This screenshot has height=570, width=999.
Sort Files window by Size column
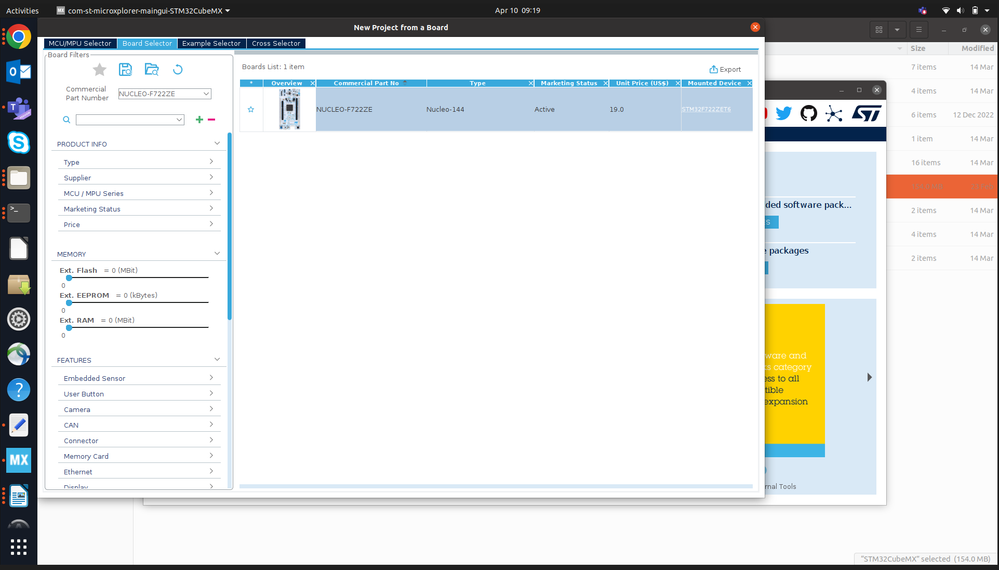pos(918,48)
